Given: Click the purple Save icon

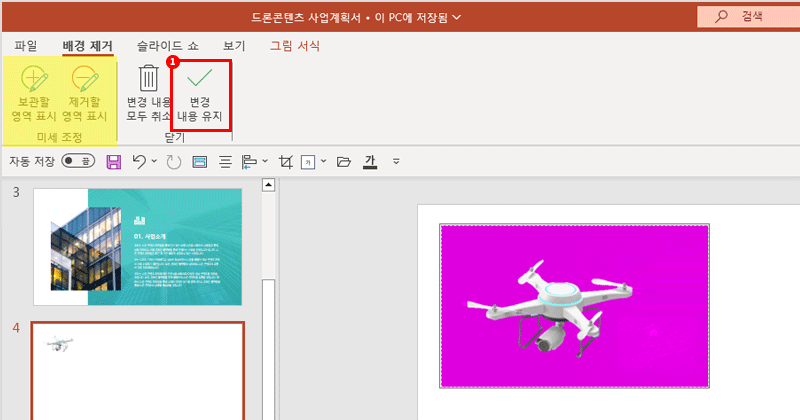Looking at the screenshot, I should pos(114,161).
